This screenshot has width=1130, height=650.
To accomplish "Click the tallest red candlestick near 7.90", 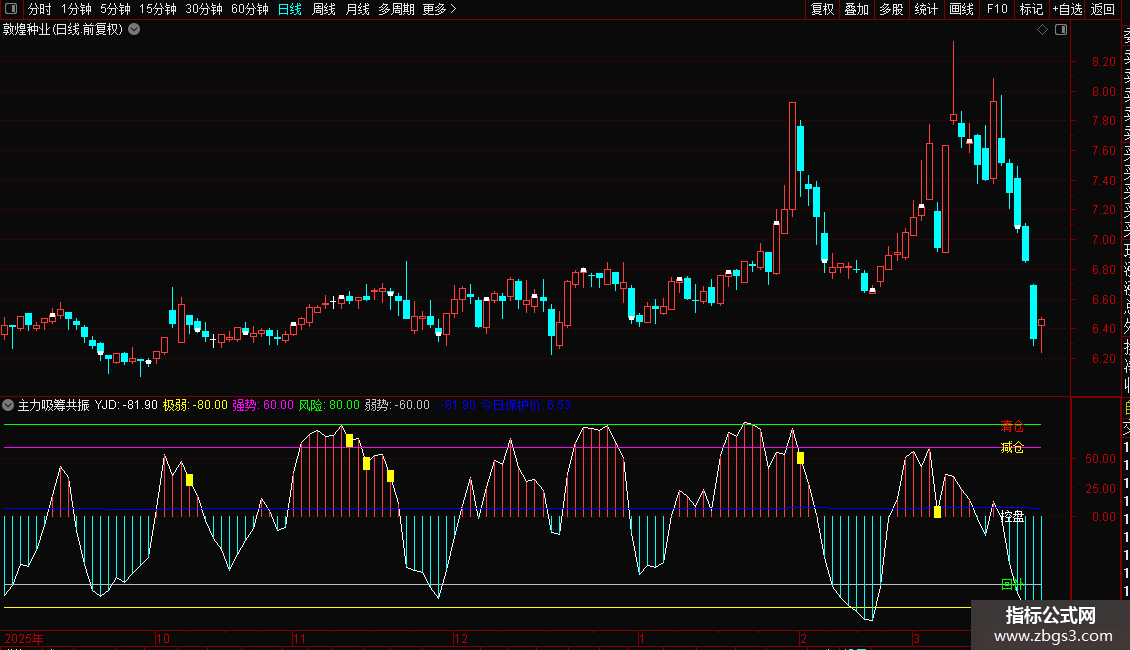I will 792,155.
